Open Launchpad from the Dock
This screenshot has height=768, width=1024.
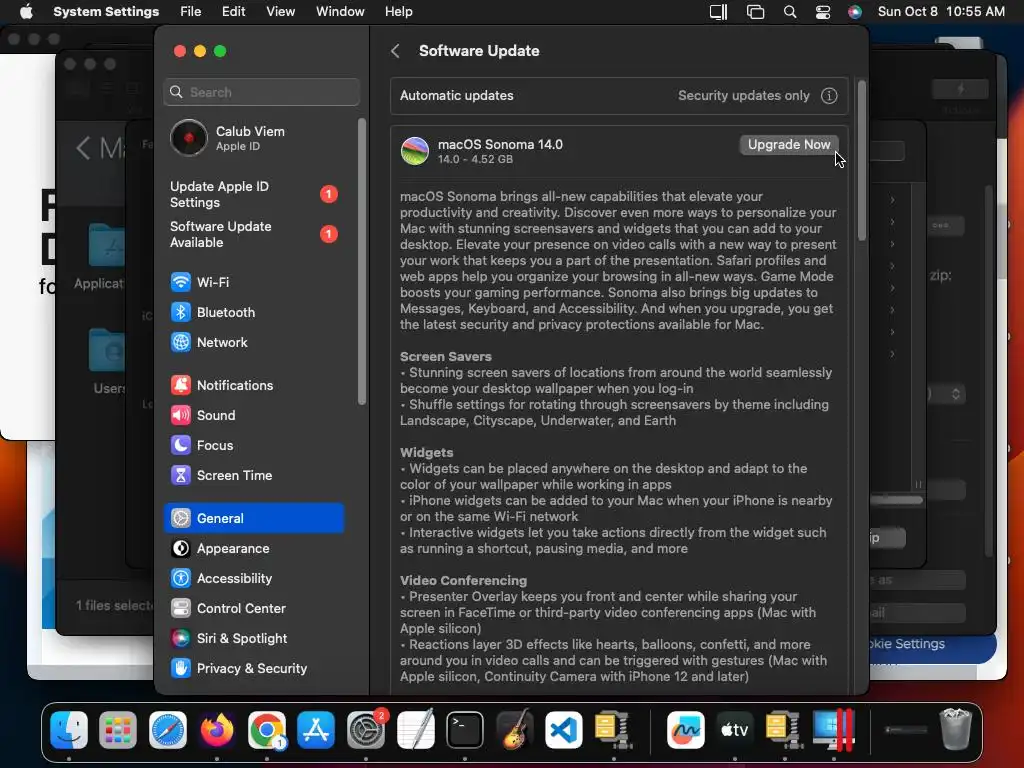118,729
